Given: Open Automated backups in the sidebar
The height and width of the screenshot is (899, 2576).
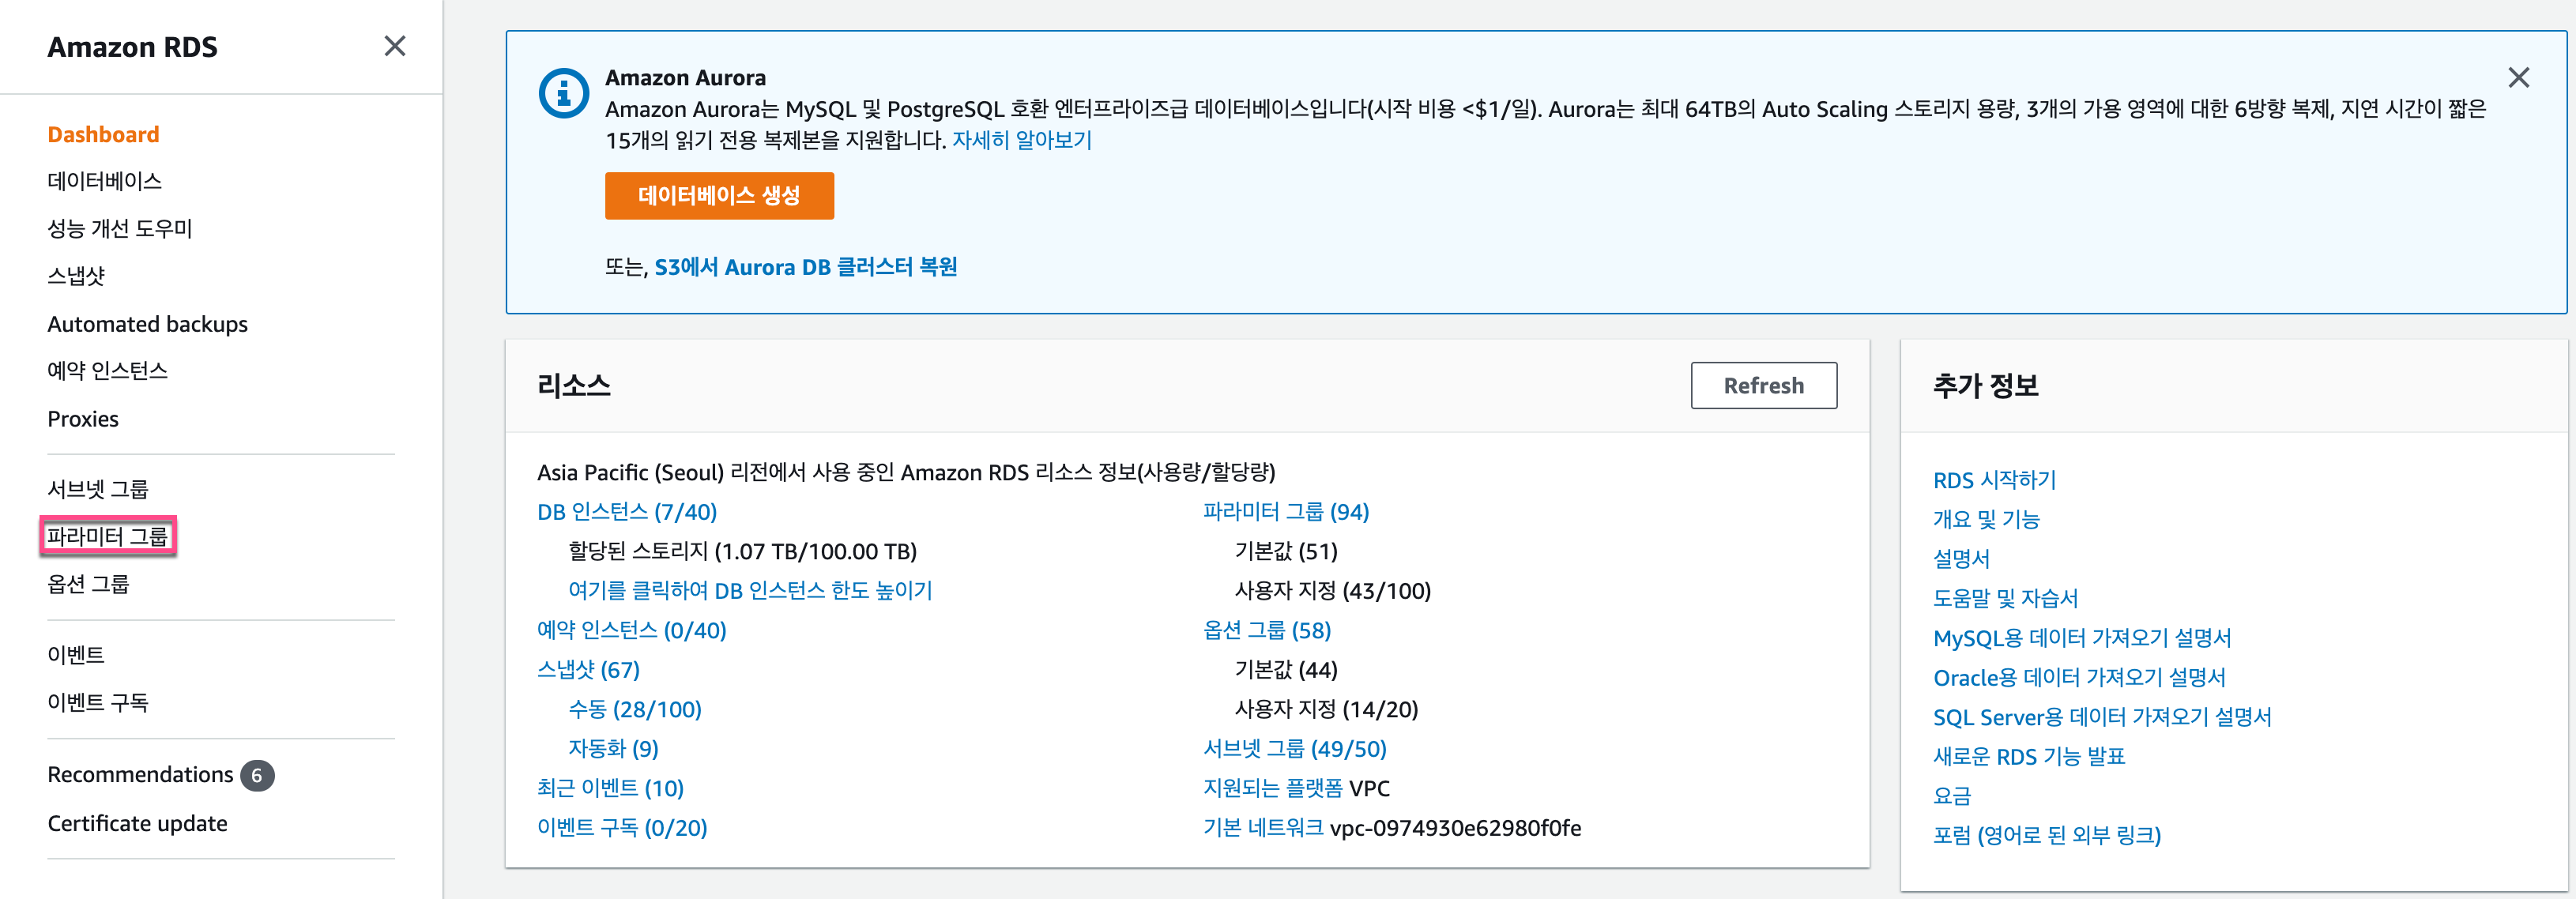Looking at the screenshot, I should coord(147,324).
